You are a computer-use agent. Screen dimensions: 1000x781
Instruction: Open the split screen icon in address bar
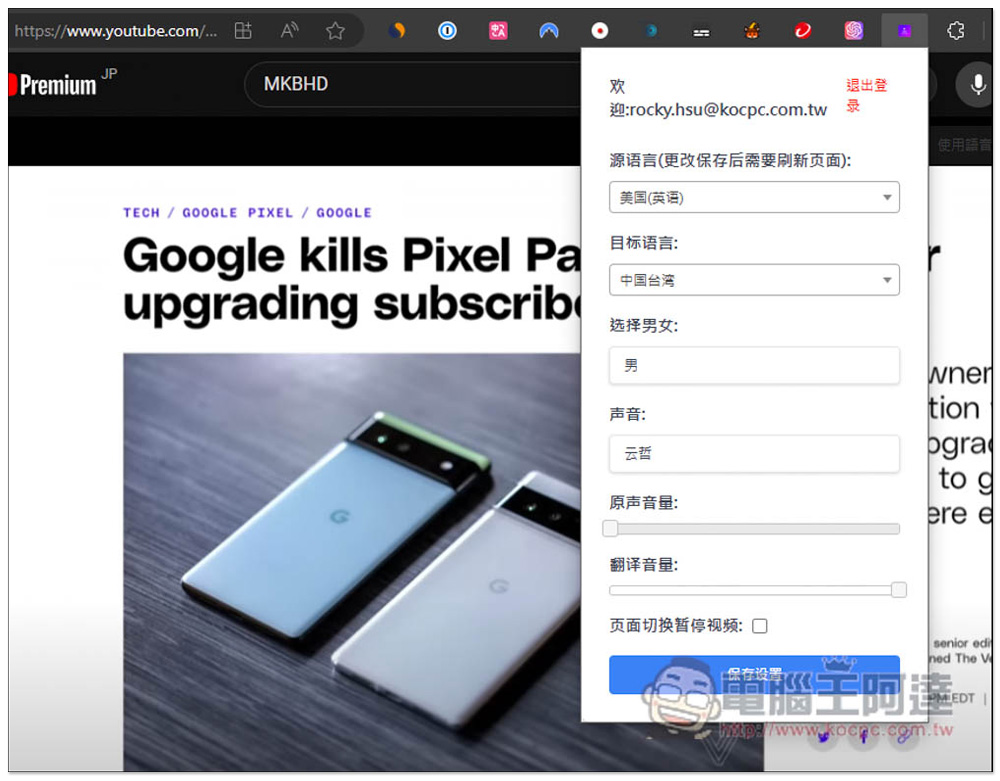coord(243,30)
